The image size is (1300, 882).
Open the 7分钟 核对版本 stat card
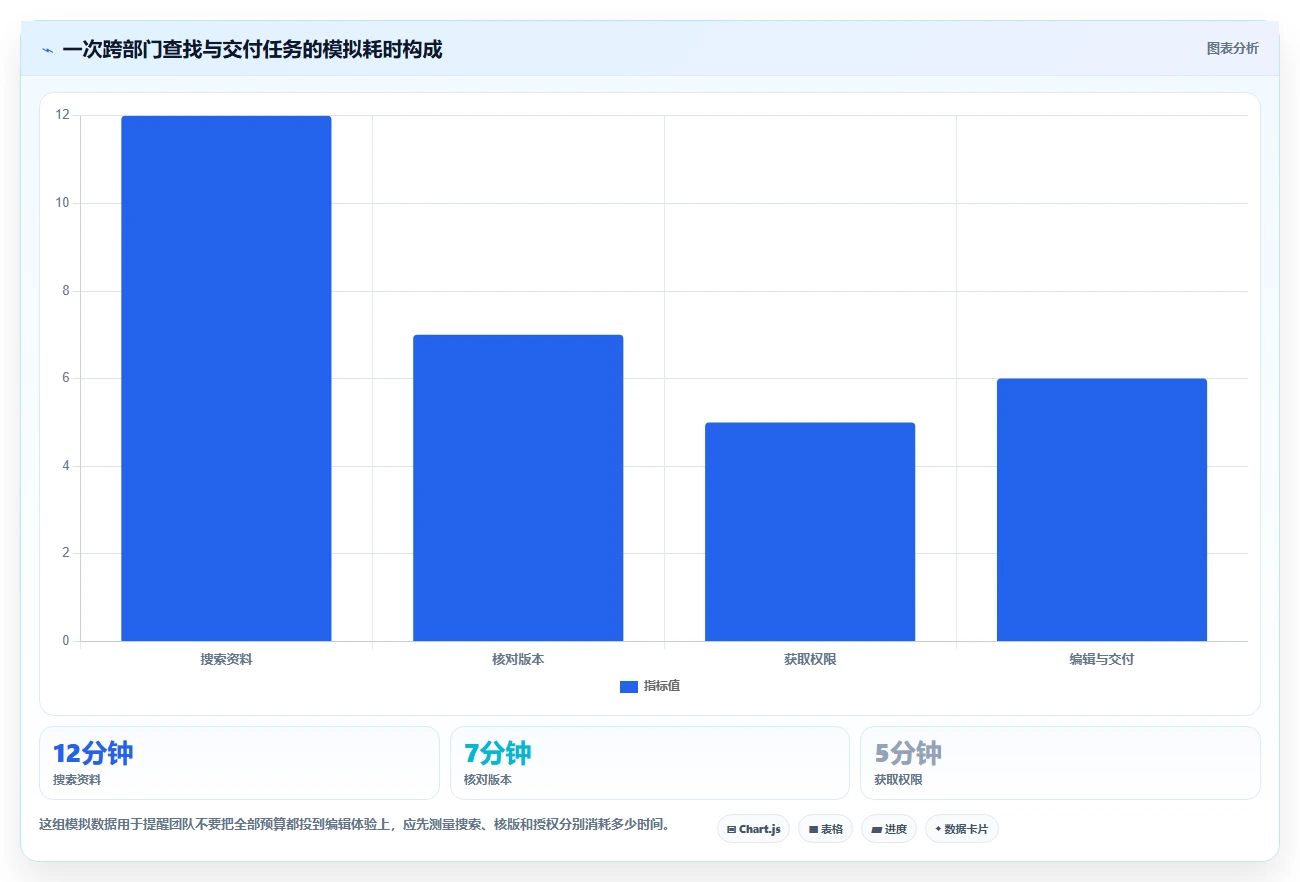[x=650, y=763]
